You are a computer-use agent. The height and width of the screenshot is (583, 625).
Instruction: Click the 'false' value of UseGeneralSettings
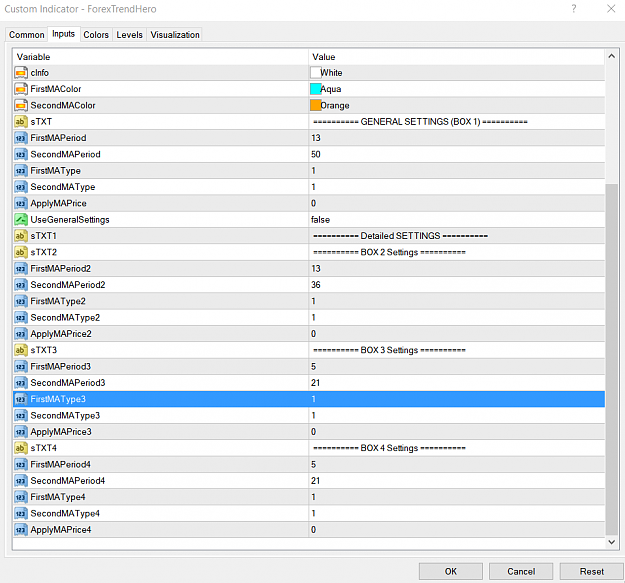[320, 220]
